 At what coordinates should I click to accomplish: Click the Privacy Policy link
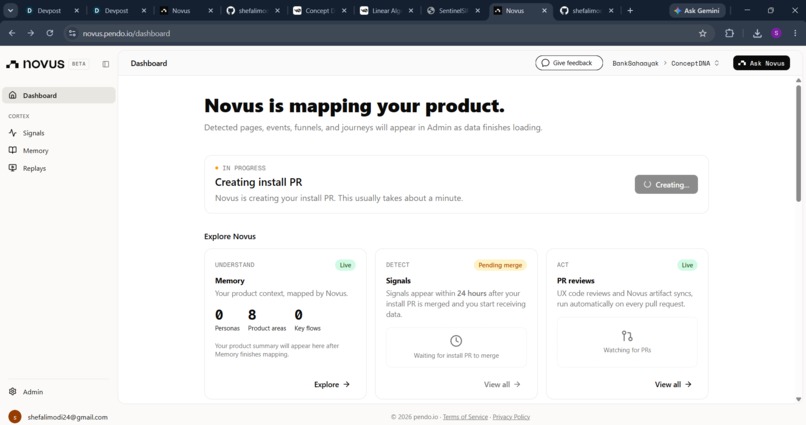511,417
